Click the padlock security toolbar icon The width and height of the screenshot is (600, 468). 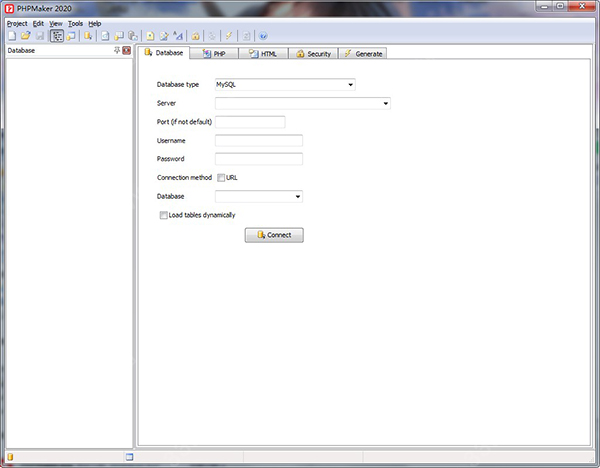point(196,36)
